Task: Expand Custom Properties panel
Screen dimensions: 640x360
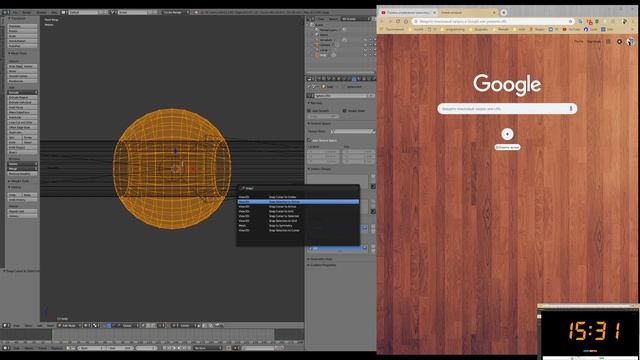Action: (322, 265)
